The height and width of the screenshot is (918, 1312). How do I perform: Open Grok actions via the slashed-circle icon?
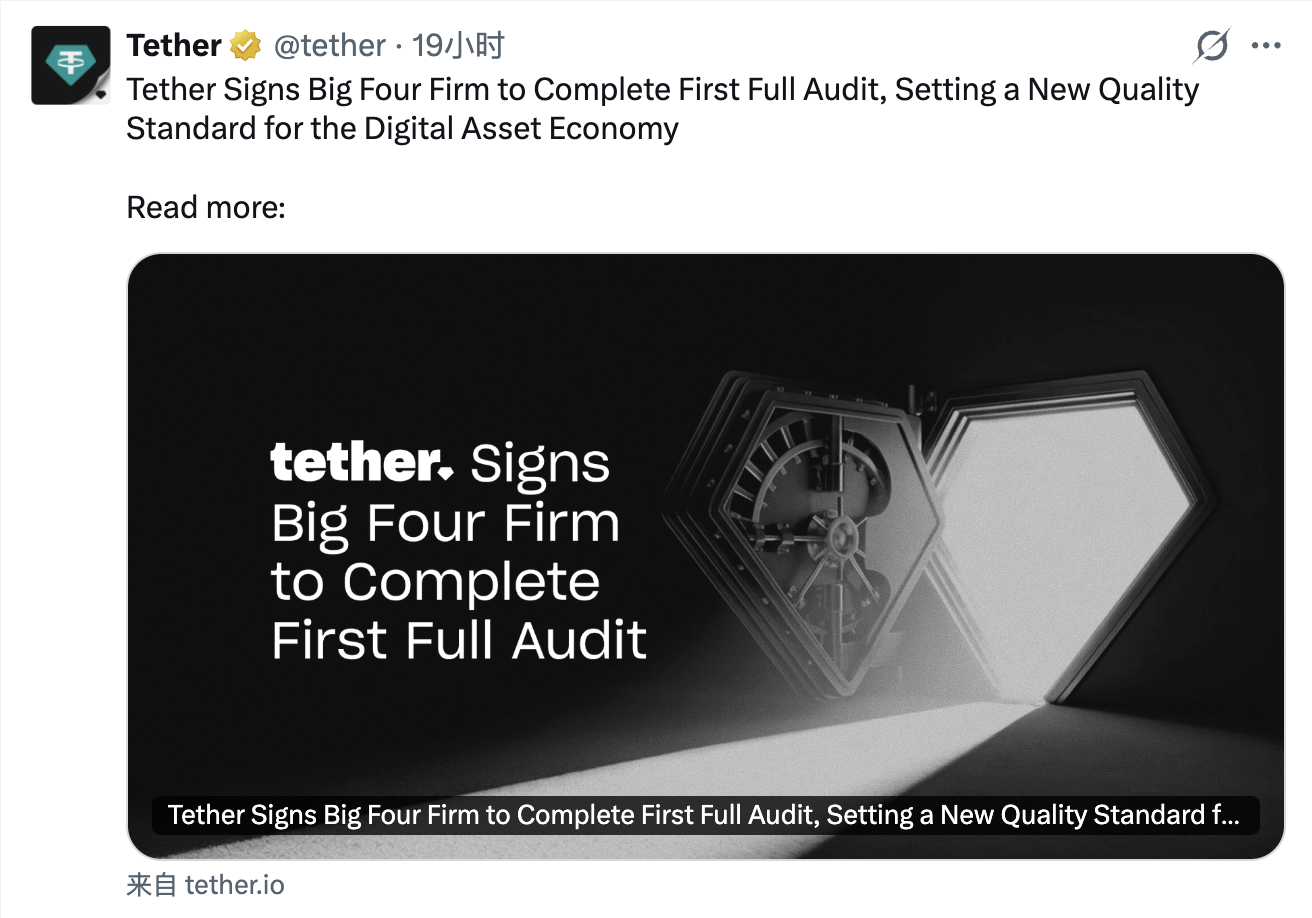coord(1212,46)
